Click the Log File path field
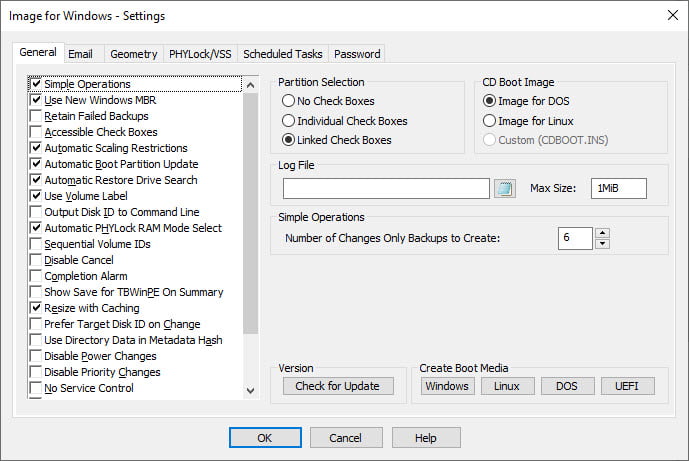Screen dimensions: 689x461 coord(386,188)
